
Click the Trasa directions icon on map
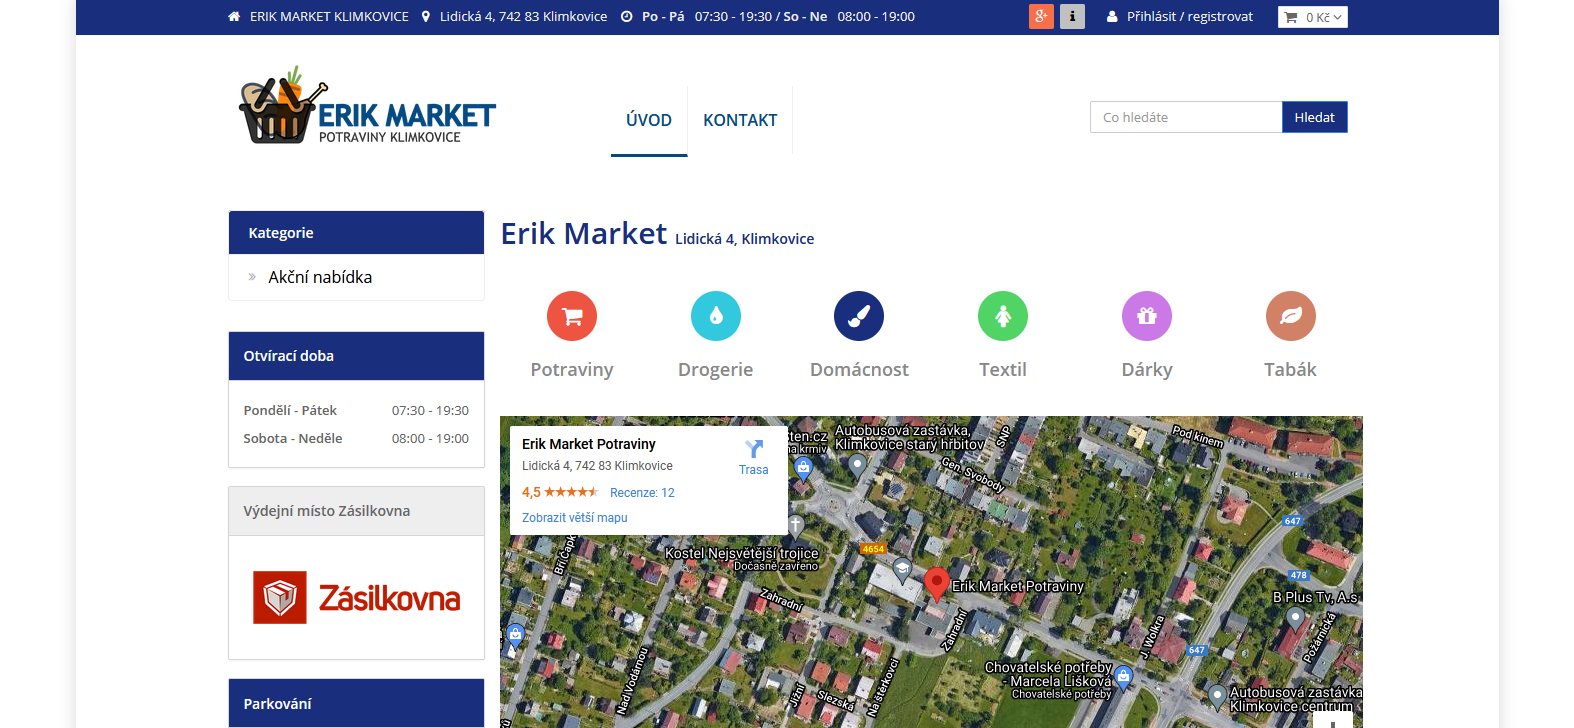(754, 450)
